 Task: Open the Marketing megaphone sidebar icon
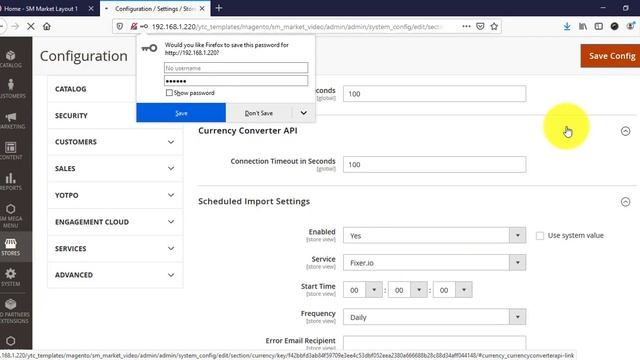pyautogui.click(x=11, y=120)
